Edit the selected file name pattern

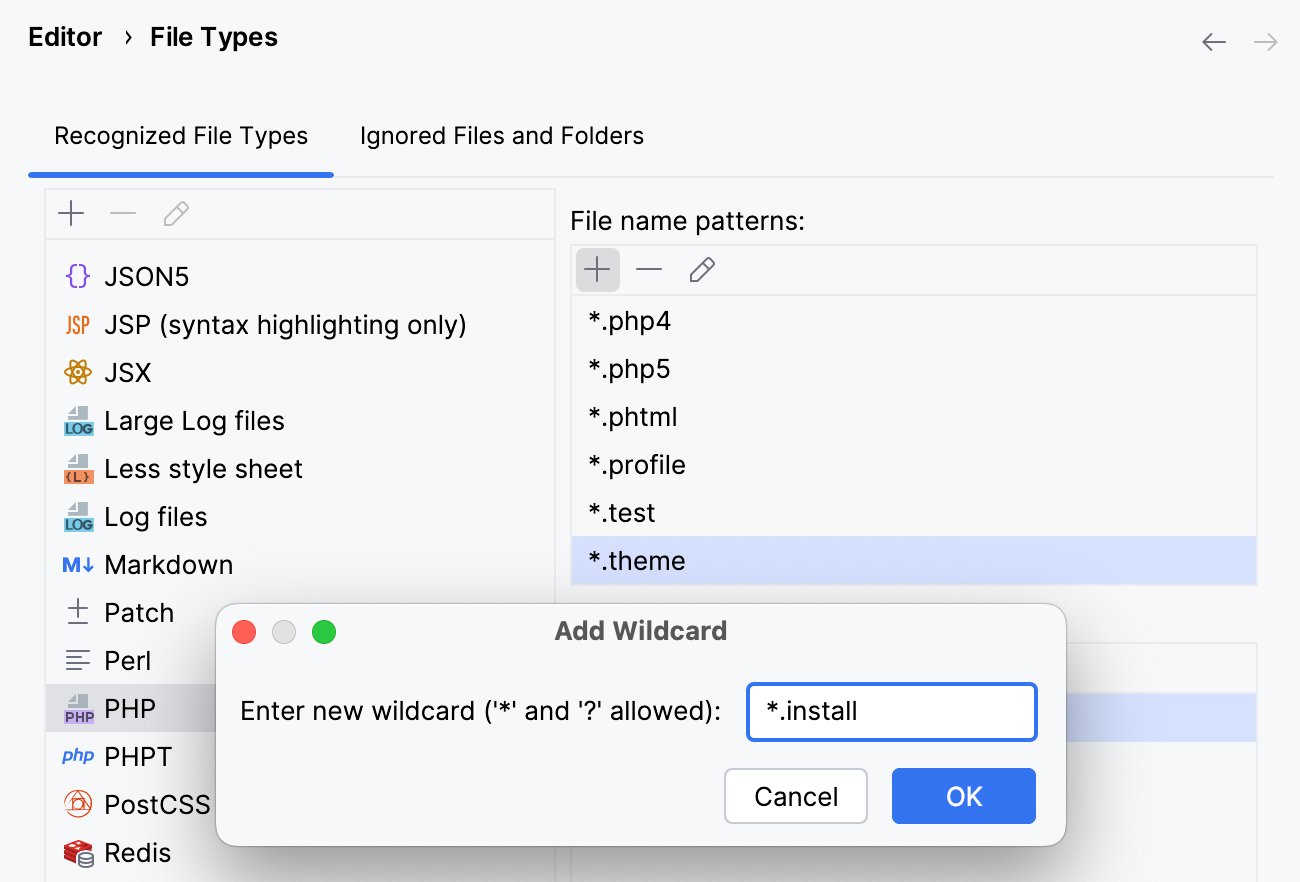701,269
